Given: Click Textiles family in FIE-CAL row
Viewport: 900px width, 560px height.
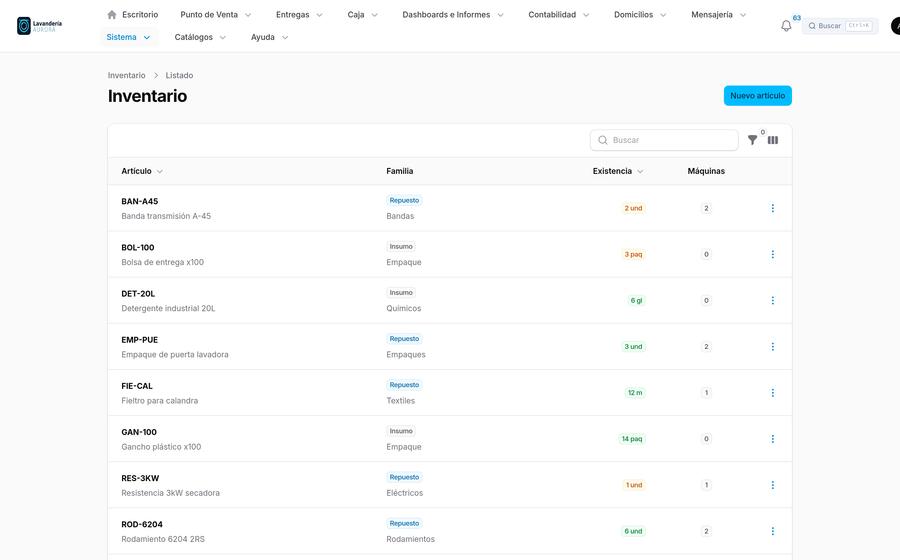Looking at the screenshot, I should pos(401,400).
